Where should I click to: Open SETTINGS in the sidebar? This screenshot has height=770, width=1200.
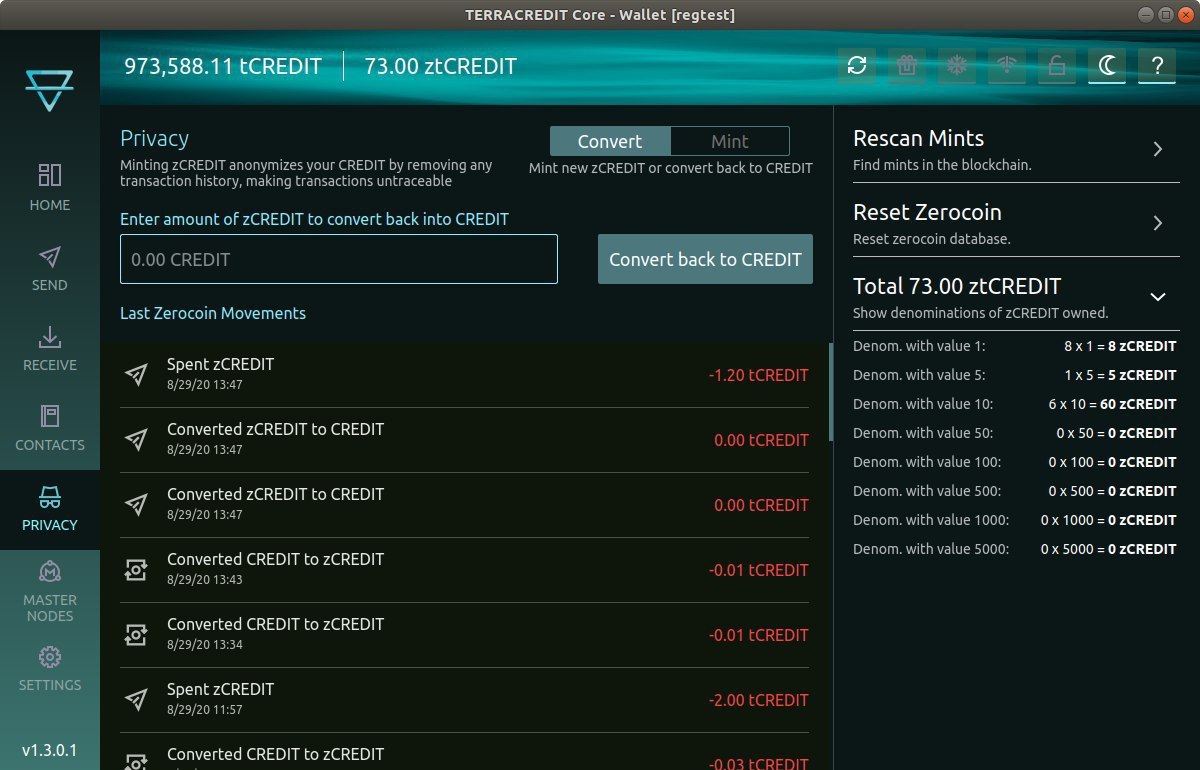(50, 670)
